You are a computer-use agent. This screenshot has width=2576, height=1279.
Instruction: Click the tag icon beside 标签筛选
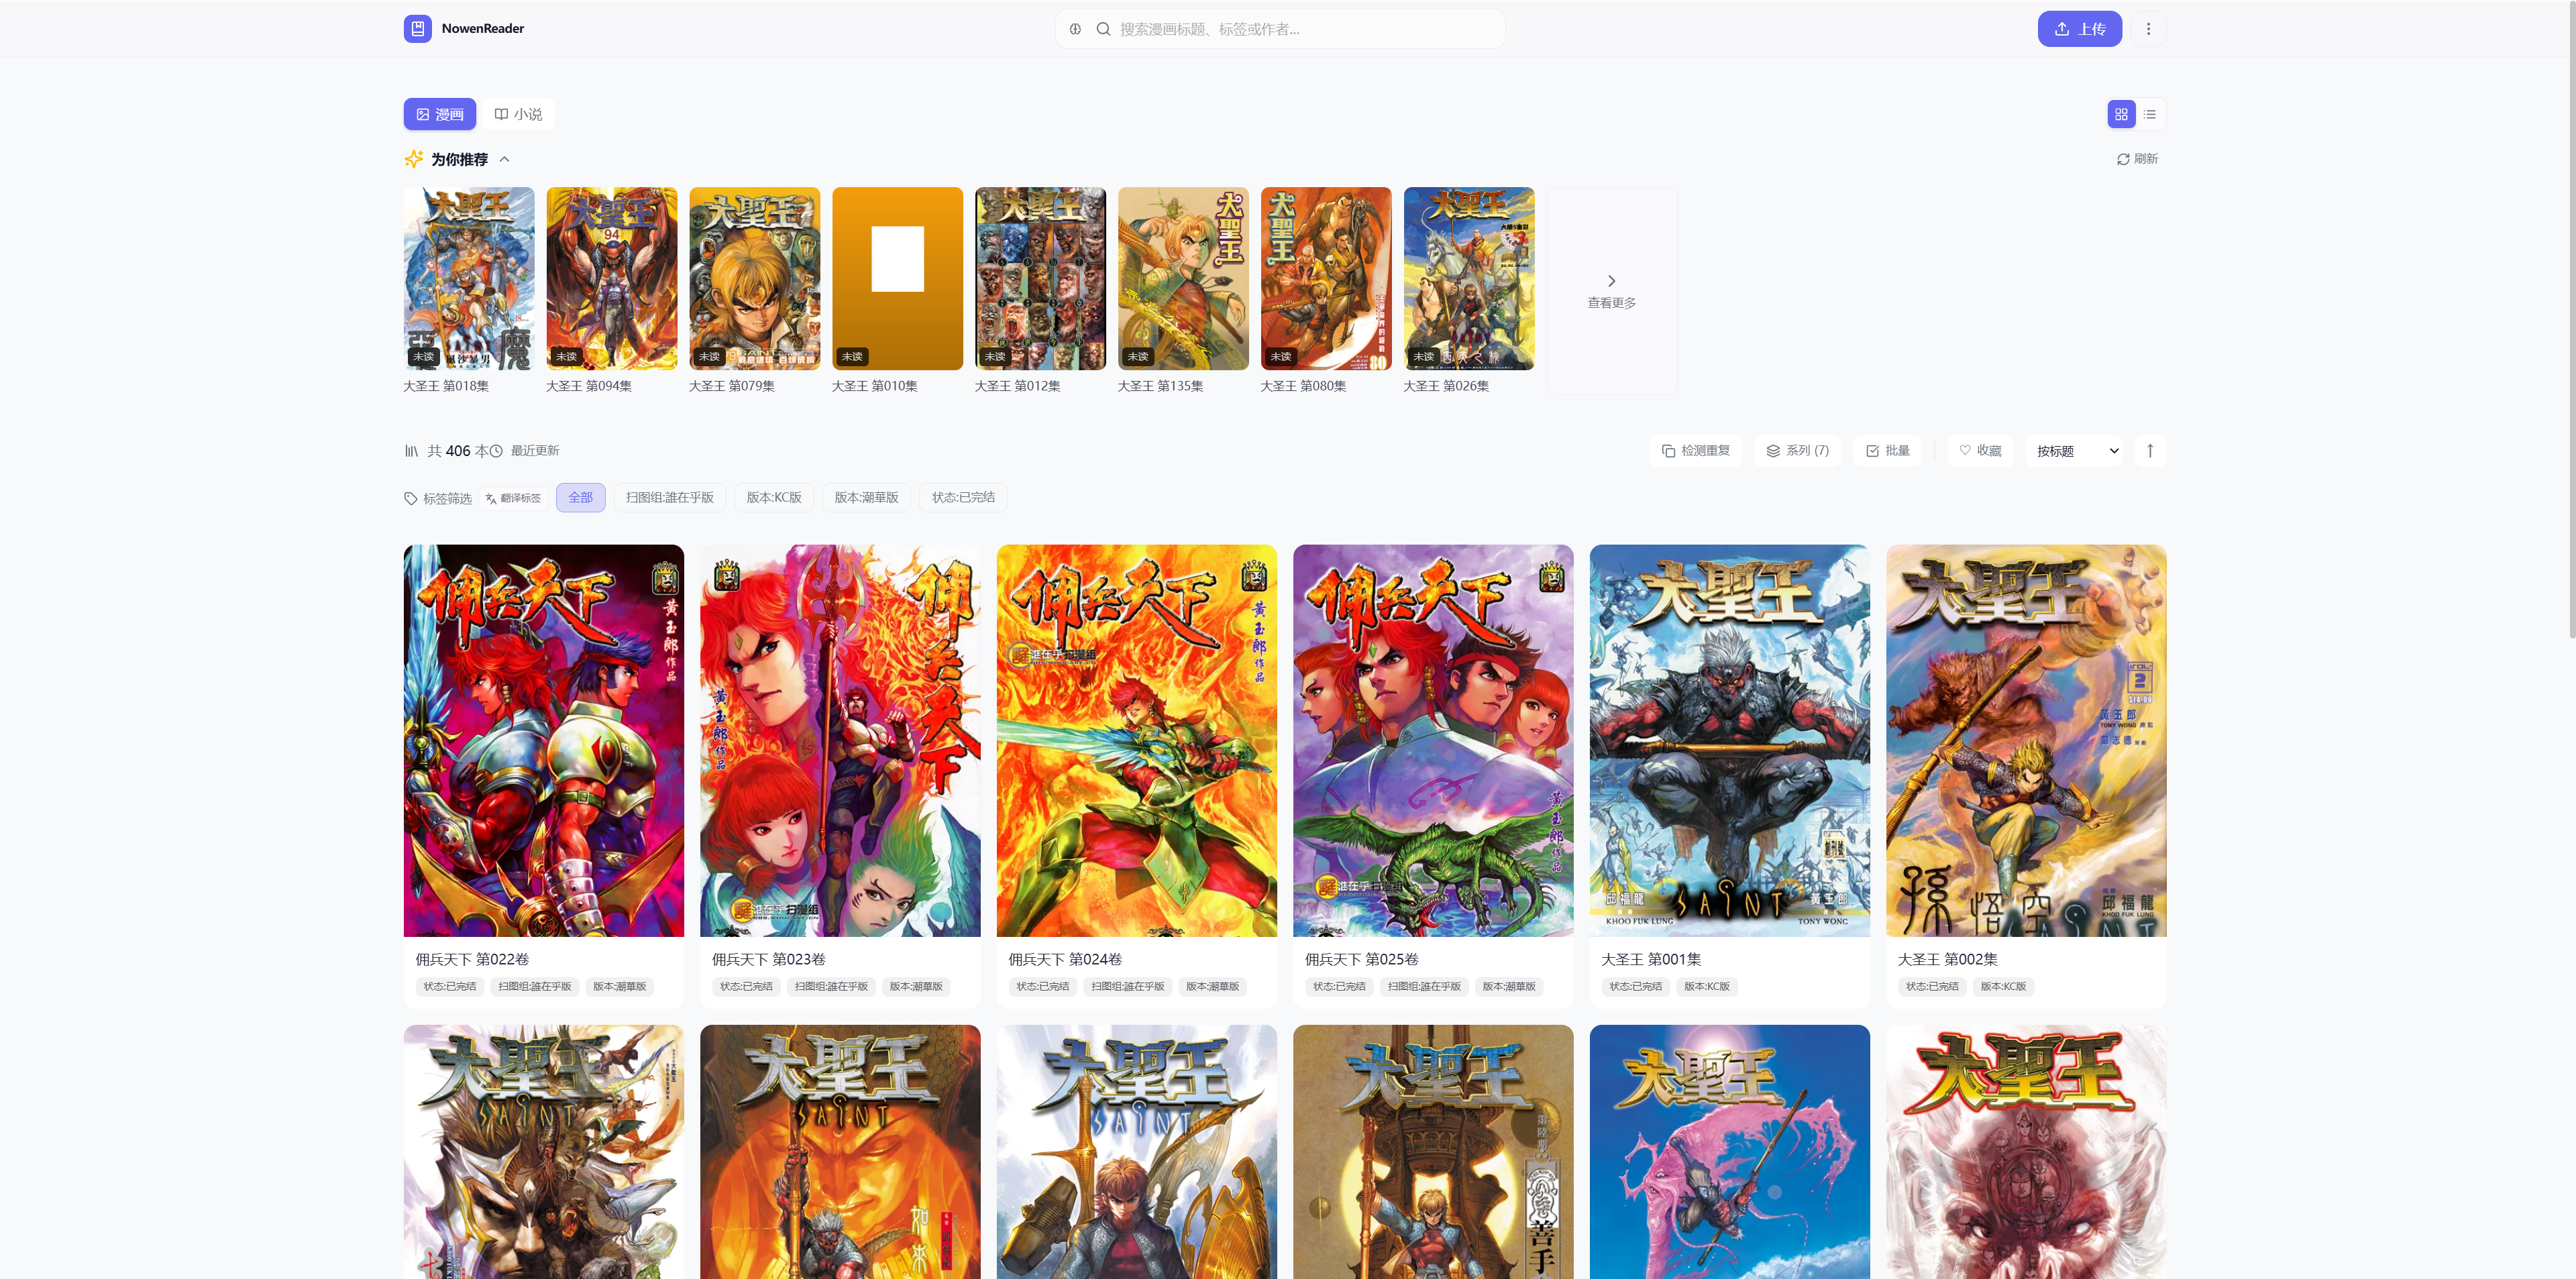(x=411, y=498)
